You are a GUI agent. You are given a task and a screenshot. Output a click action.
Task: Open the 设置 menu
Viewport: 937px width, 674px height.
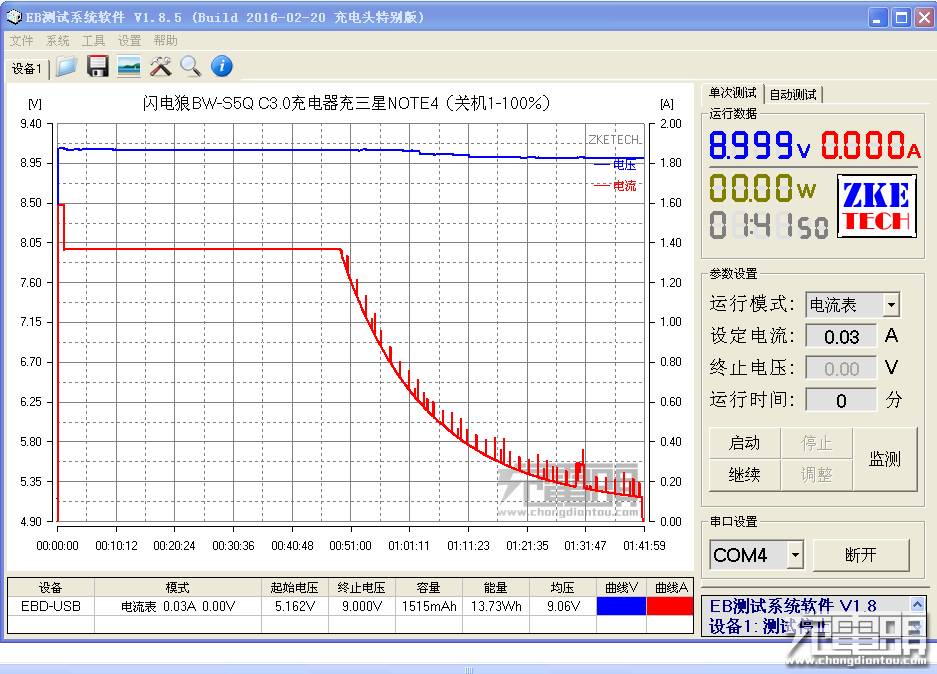point(129,41)
